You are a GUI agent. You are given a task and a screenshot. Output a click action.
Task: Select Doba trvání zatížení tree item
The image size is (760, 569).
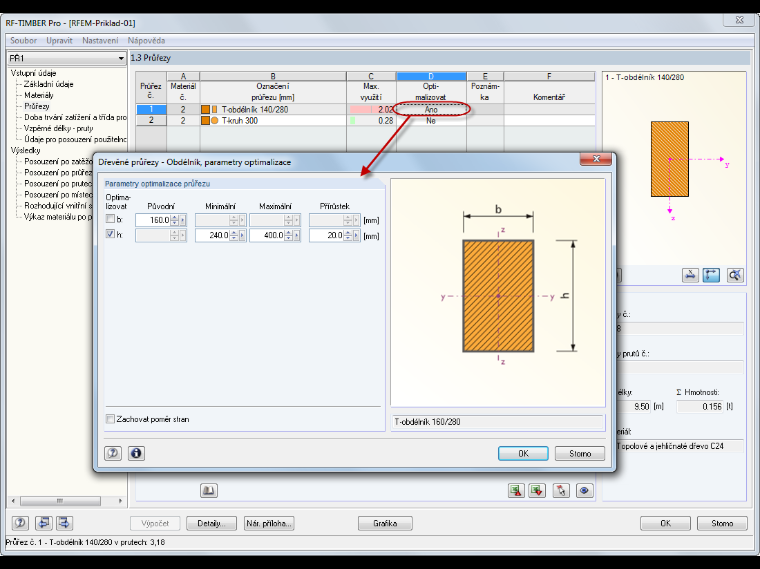(x=75, y=117)
